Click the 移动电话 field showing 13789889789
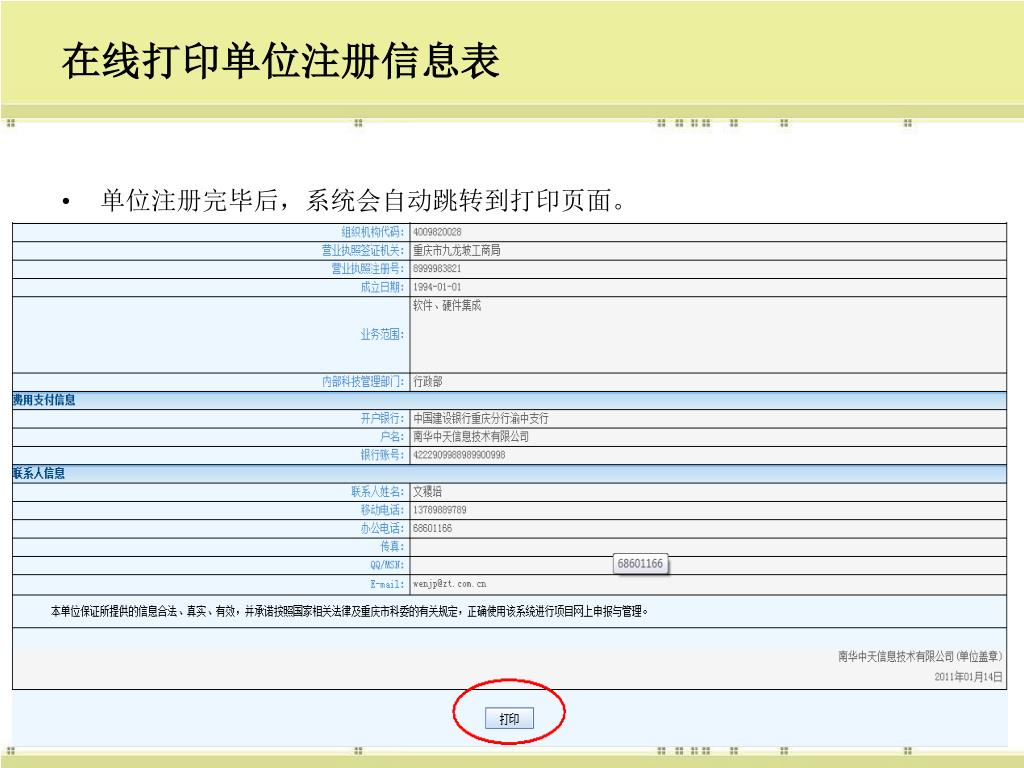Viewport: 1024px width, 768px height. 439,510
